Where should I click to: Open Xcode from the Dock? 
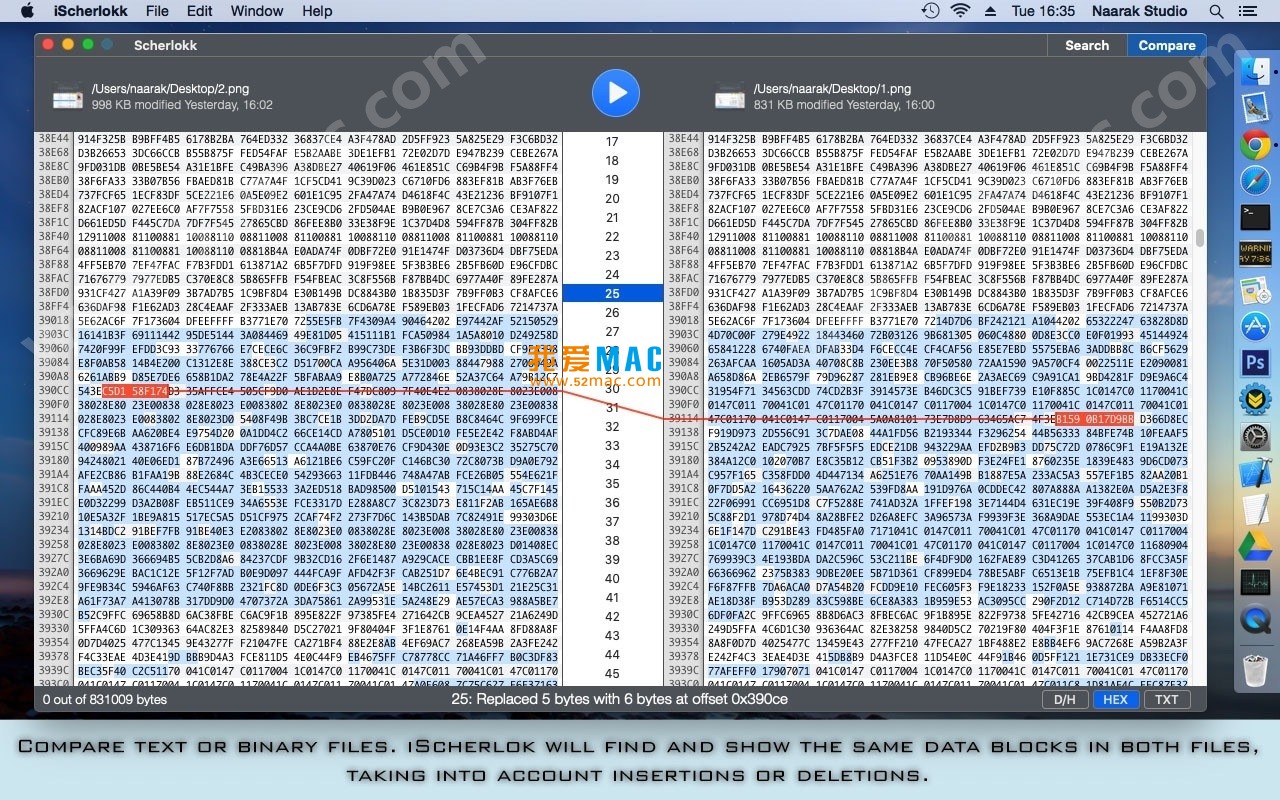(x=1255, y=472)
